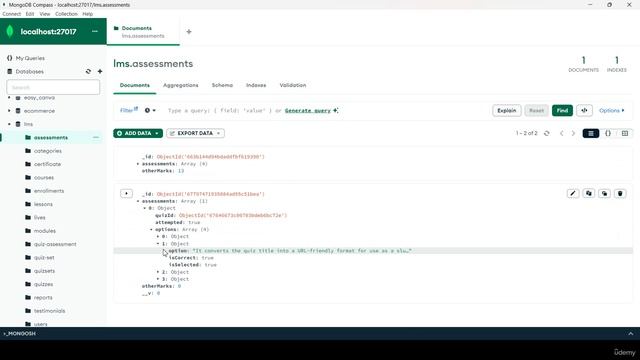Collapse all fields of second document

[x=126, y=193]
